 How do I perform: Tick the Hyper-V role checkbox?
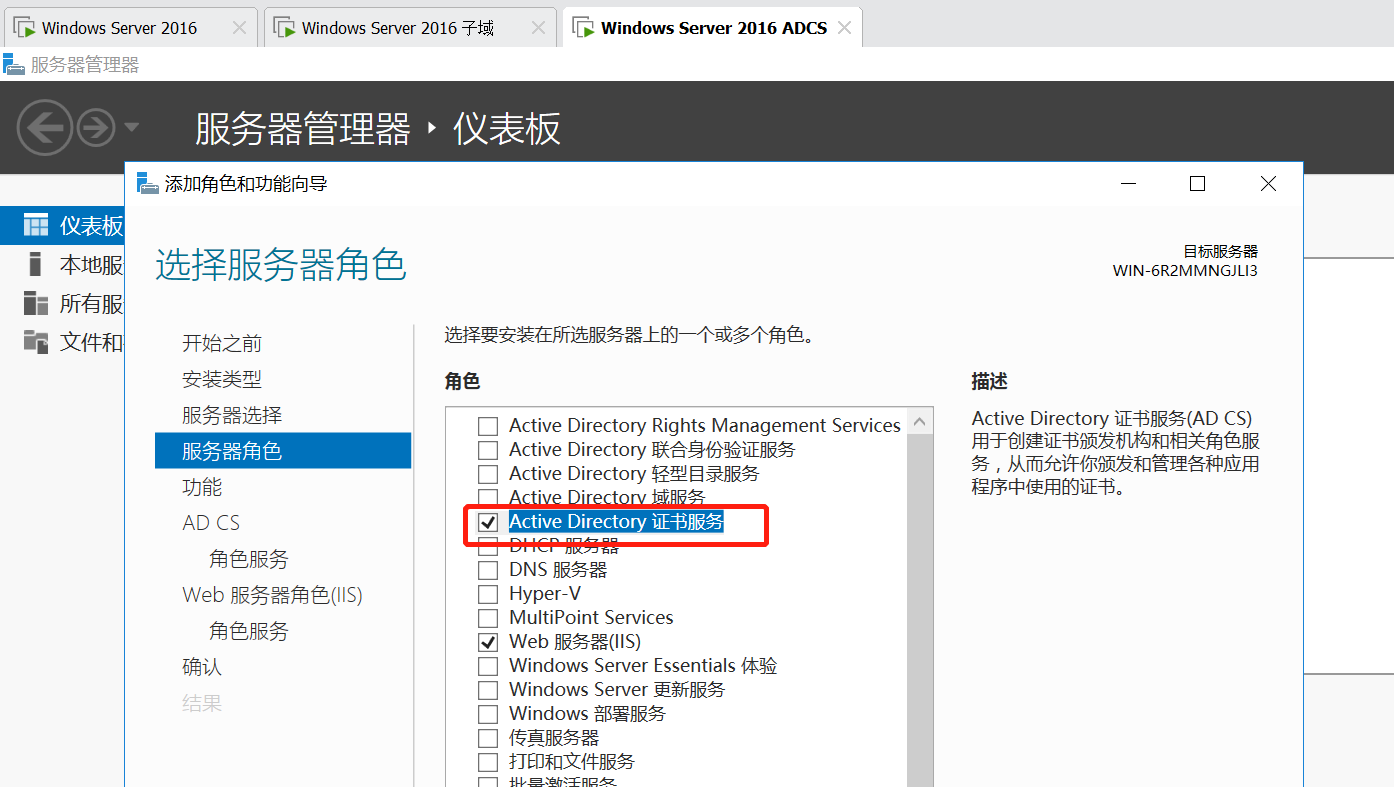pos(488,594)
